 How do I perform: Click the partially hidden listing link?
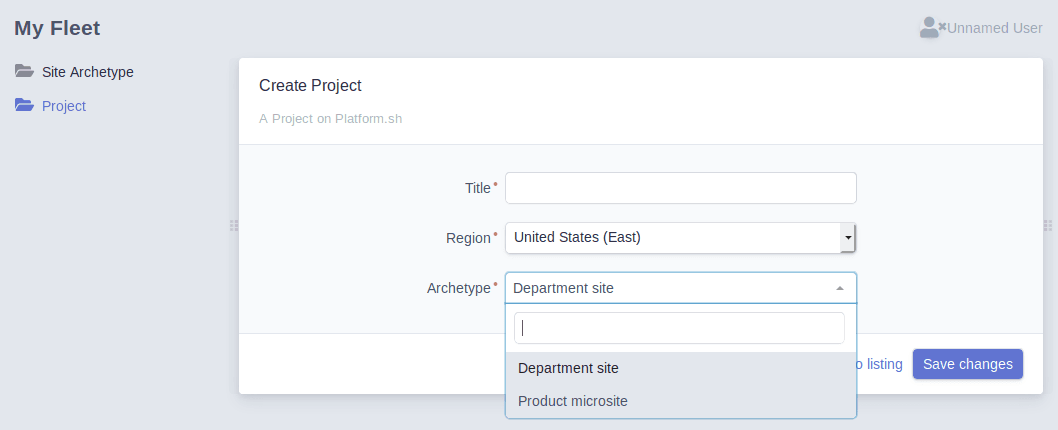[x=880, y=365]
